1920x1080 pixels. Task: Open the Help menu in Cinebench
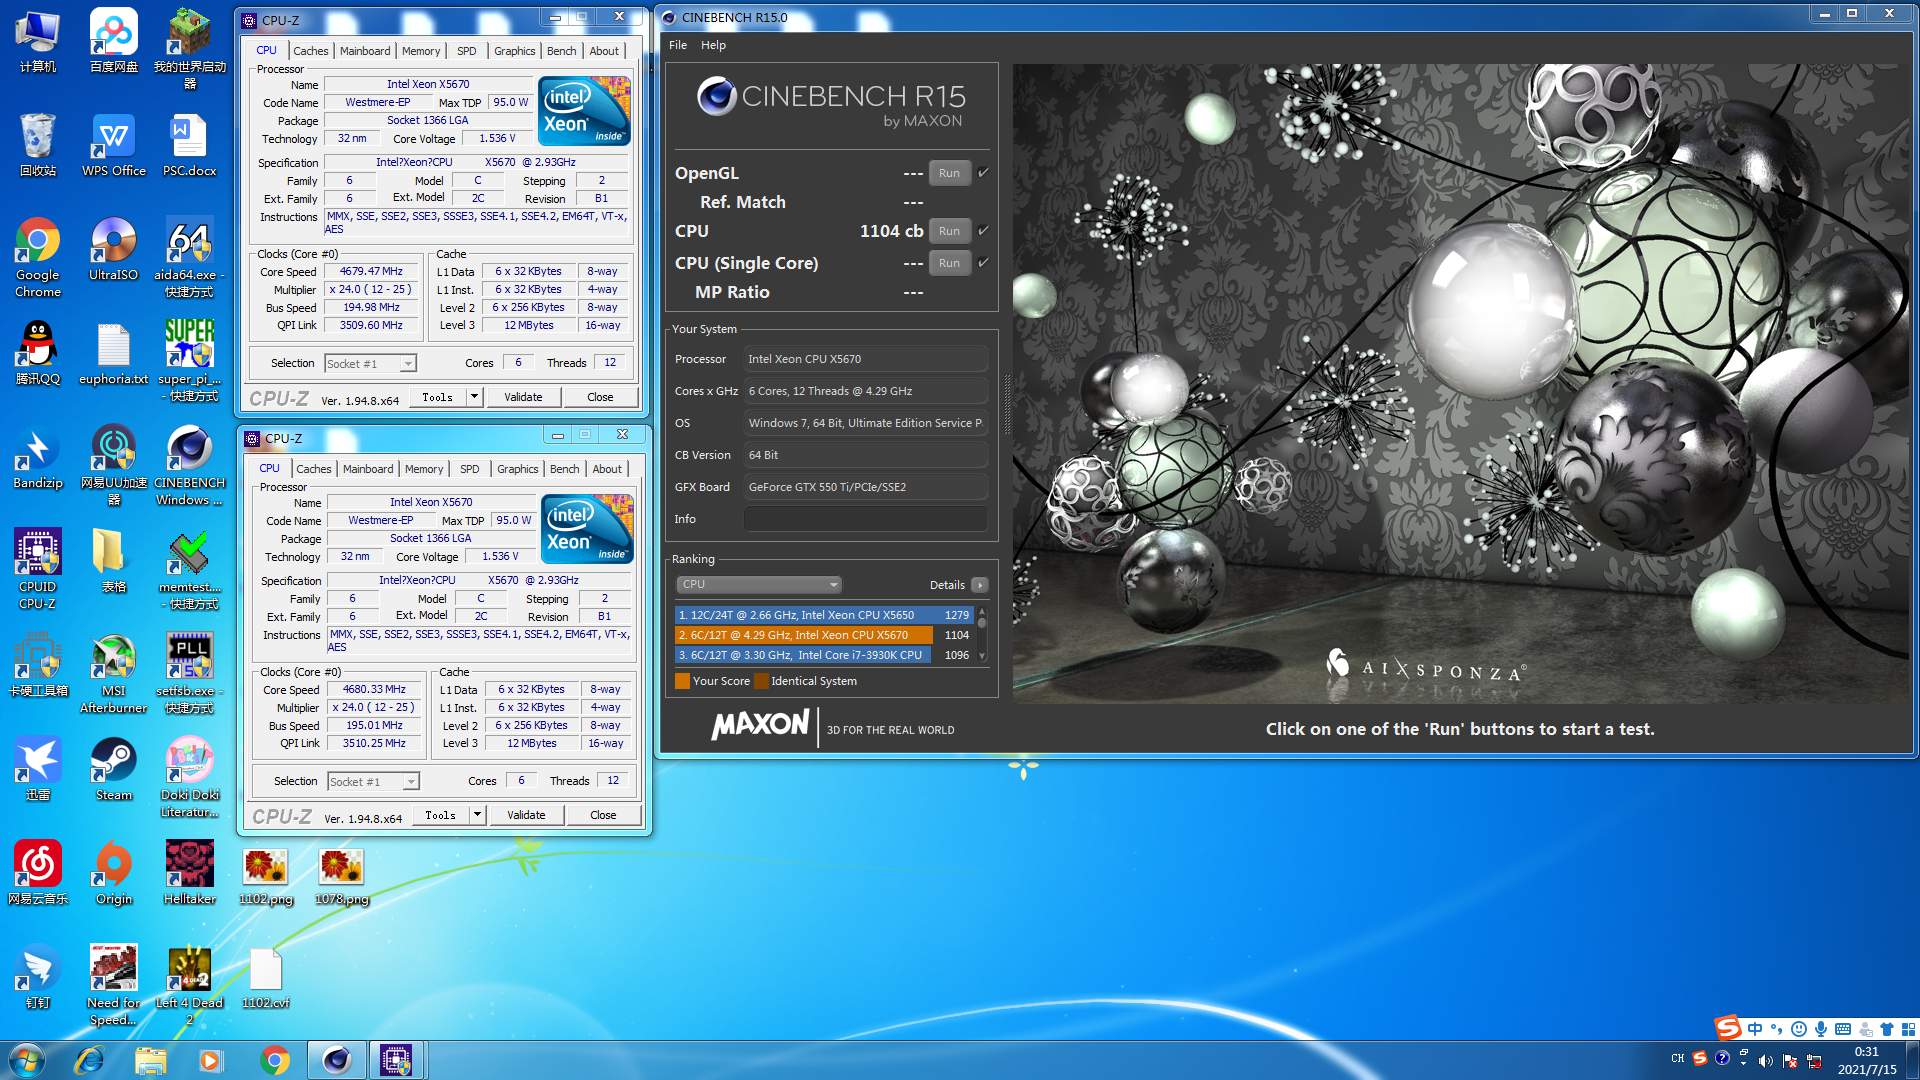pyautogui.click(x=713, y=45)
